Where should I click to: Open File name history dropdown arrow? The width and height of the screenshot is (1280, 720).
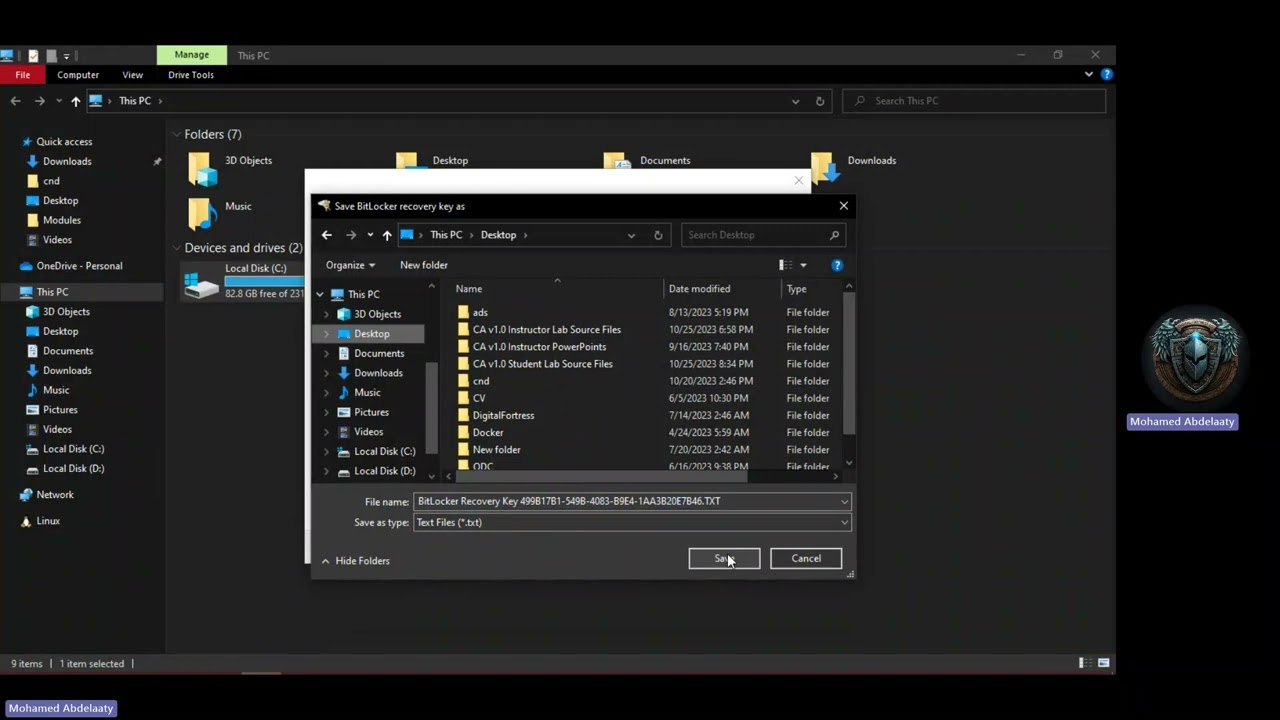(844, 501)
